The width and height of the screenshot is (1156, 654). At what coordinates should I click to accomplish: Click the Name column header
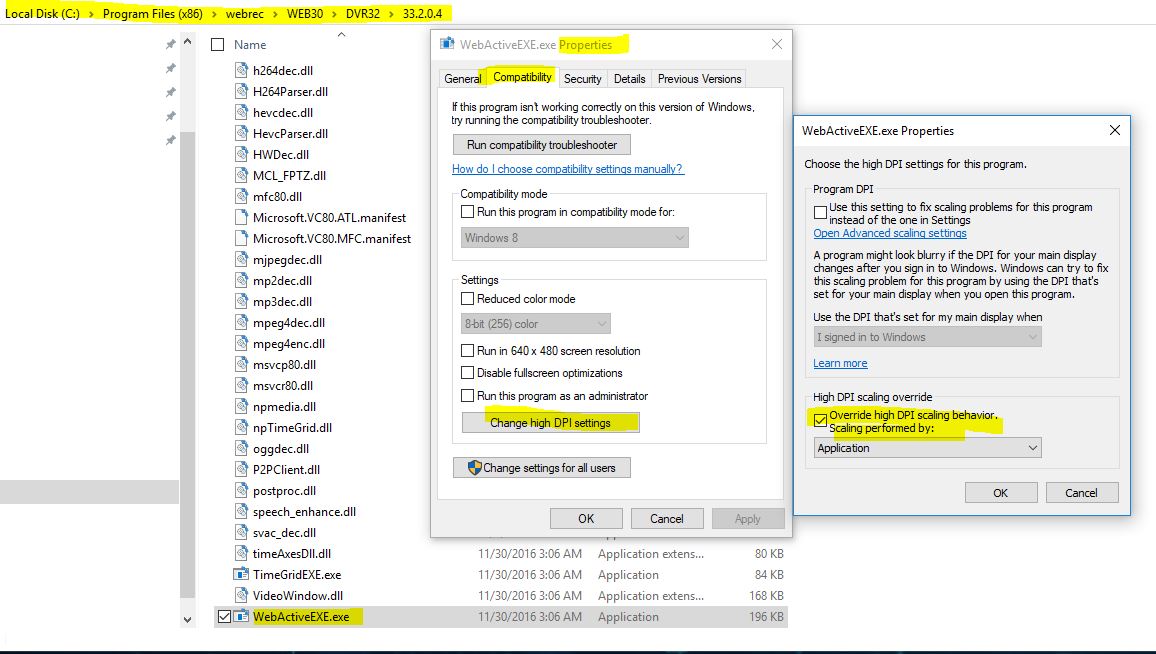pos(250,45)
